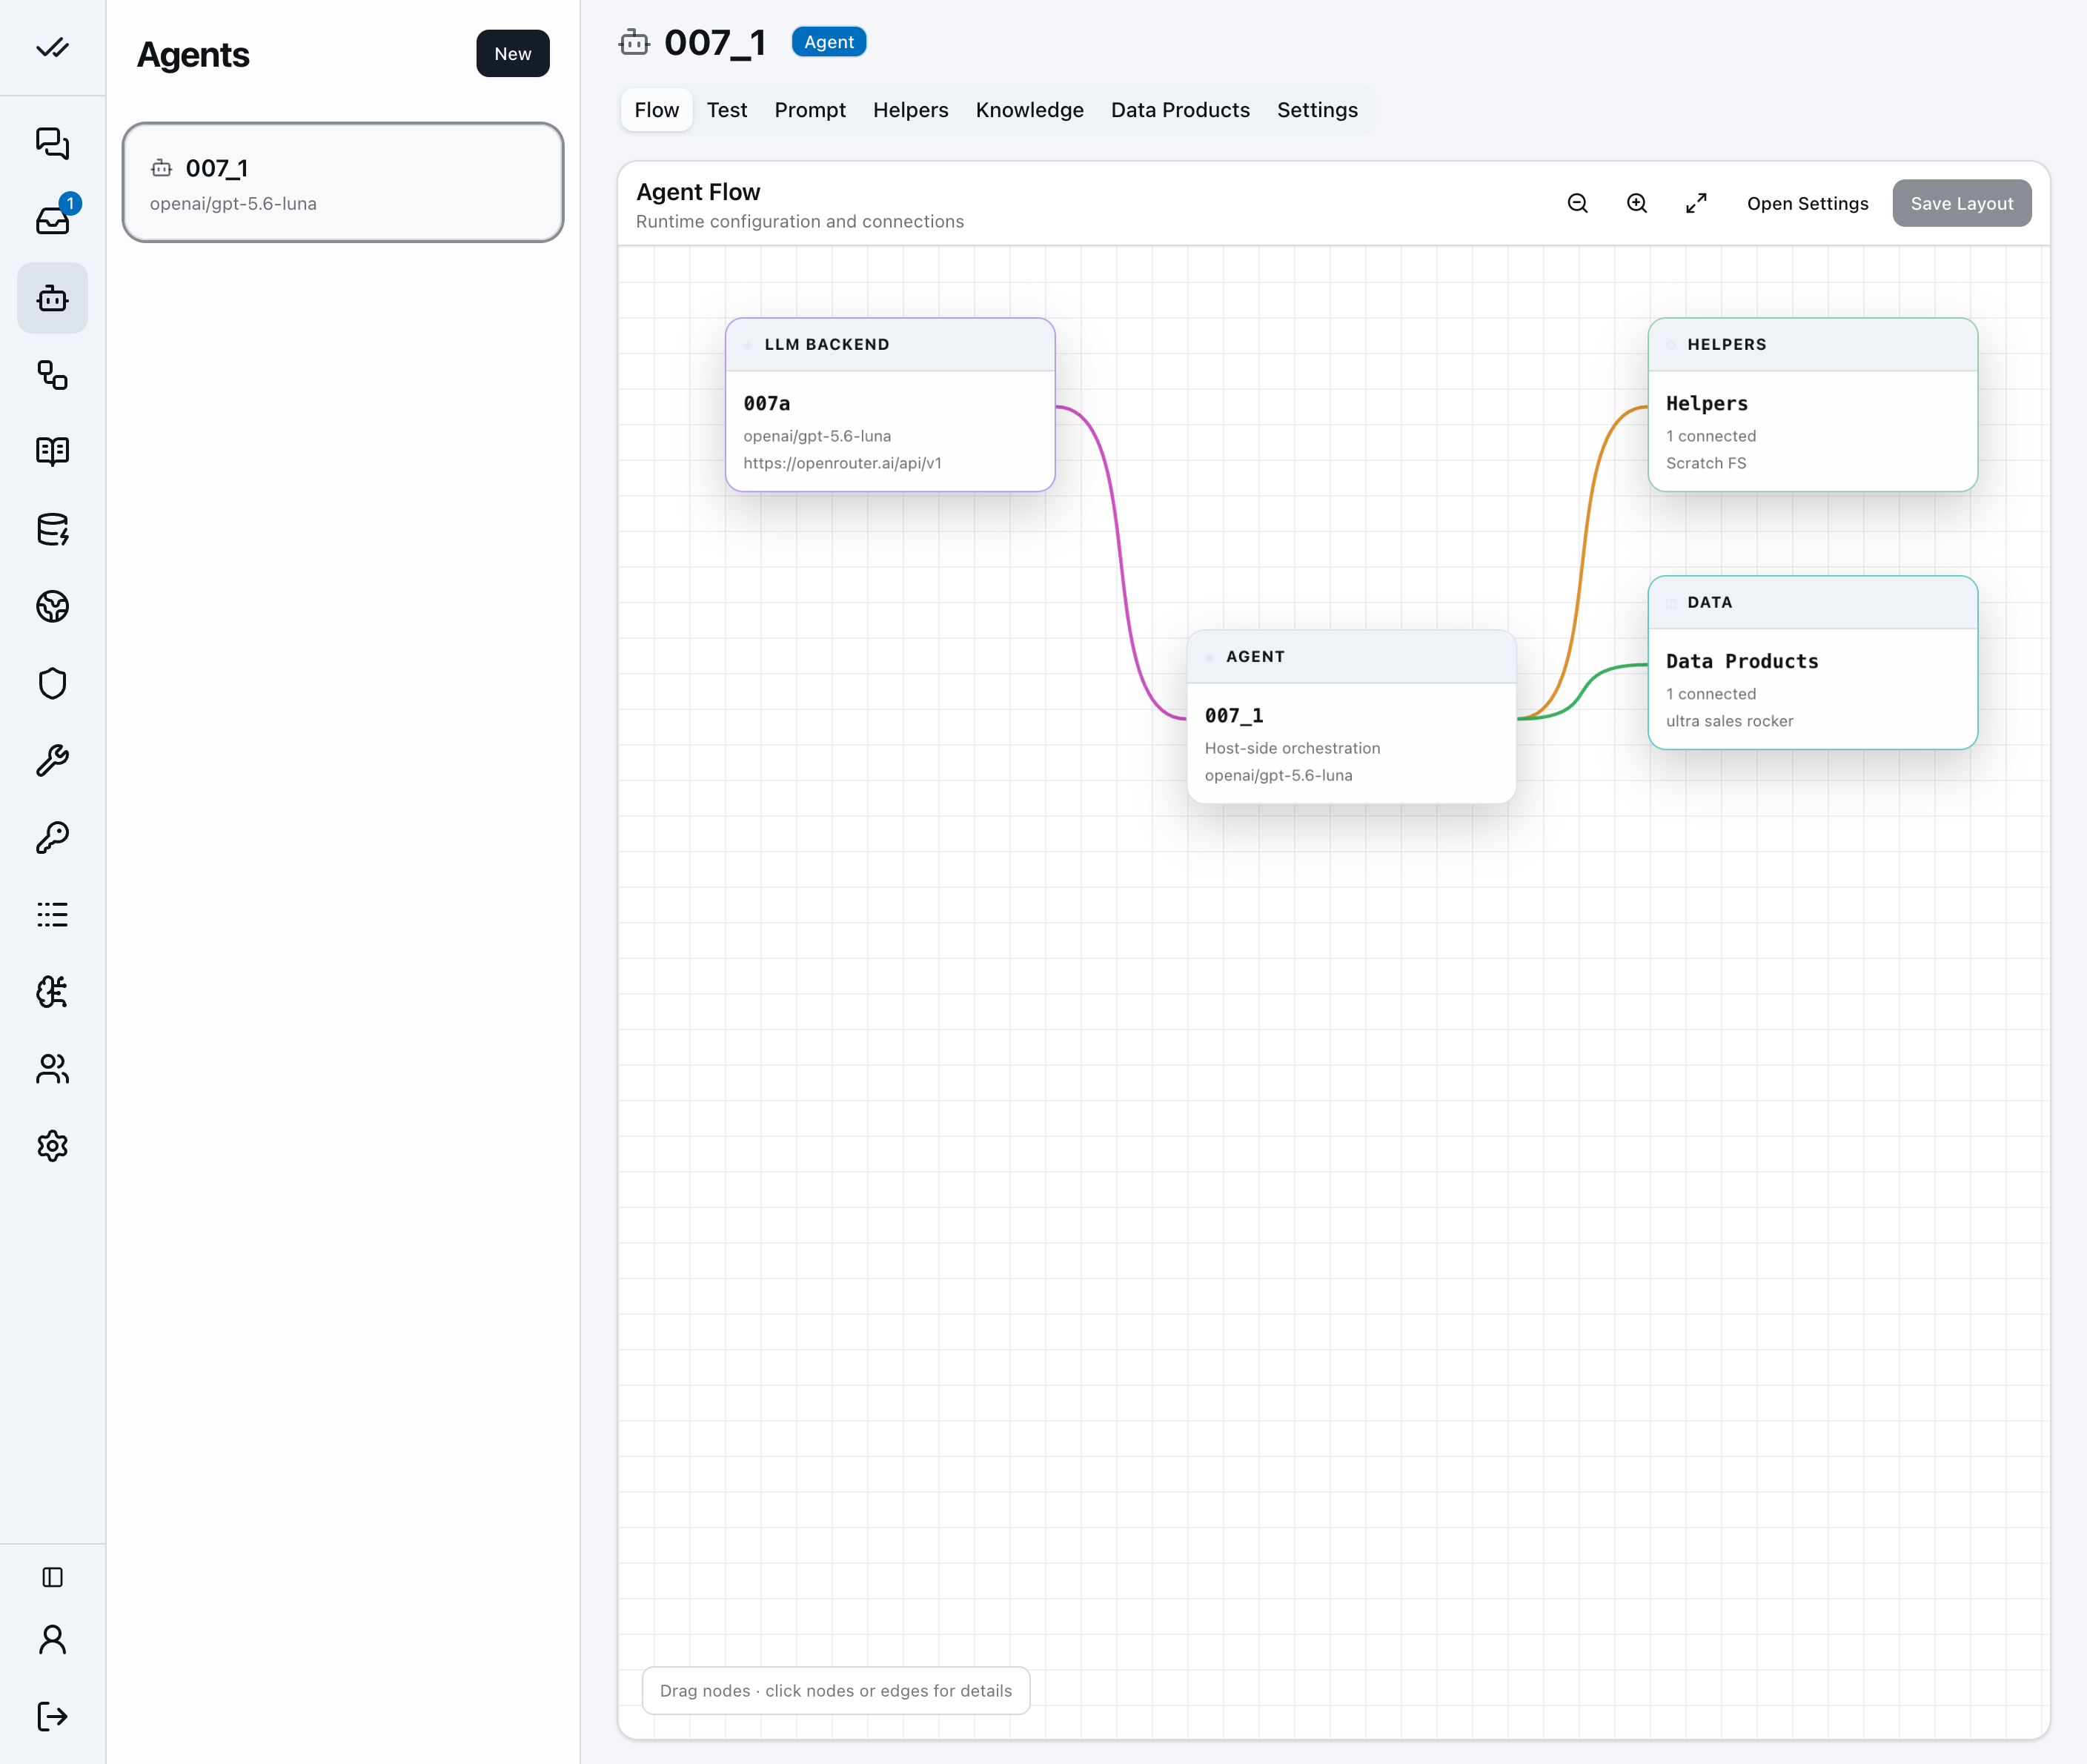Open the Helpers tab

pos(910,110)
